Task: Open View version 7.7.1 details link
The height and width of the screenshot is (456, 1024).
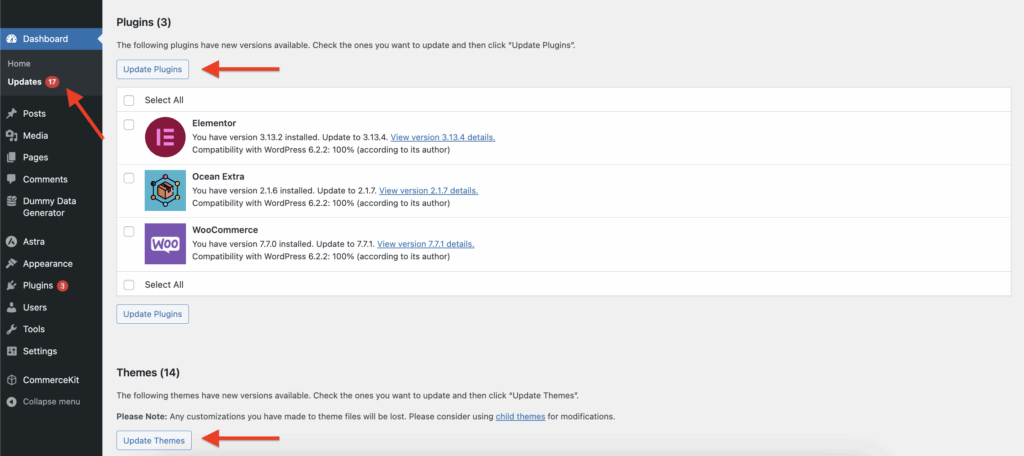Action: pyautogui.click(x=426, y=244)
